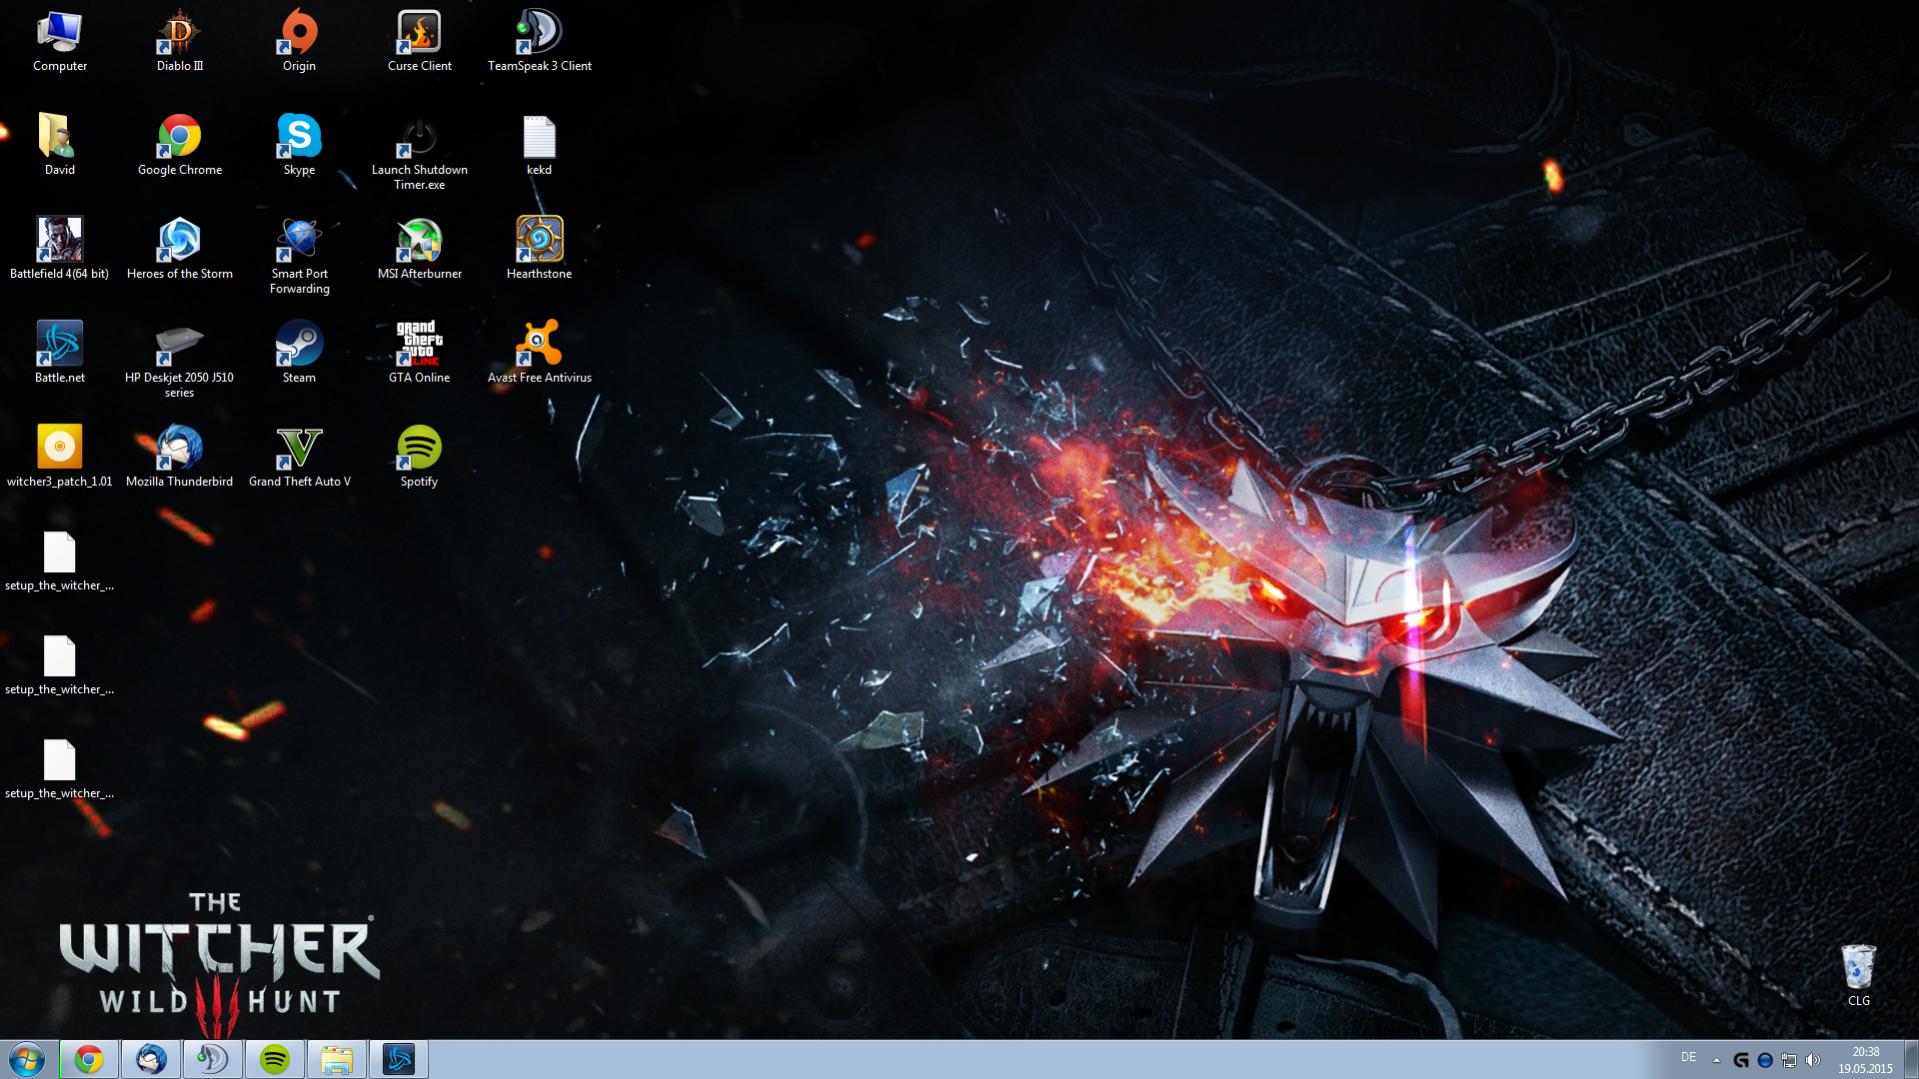Image resolution: width=1919 pixels, height=1079 pixels.
Task: Show hidden system tray icons
Action: coord(1716,1060)
